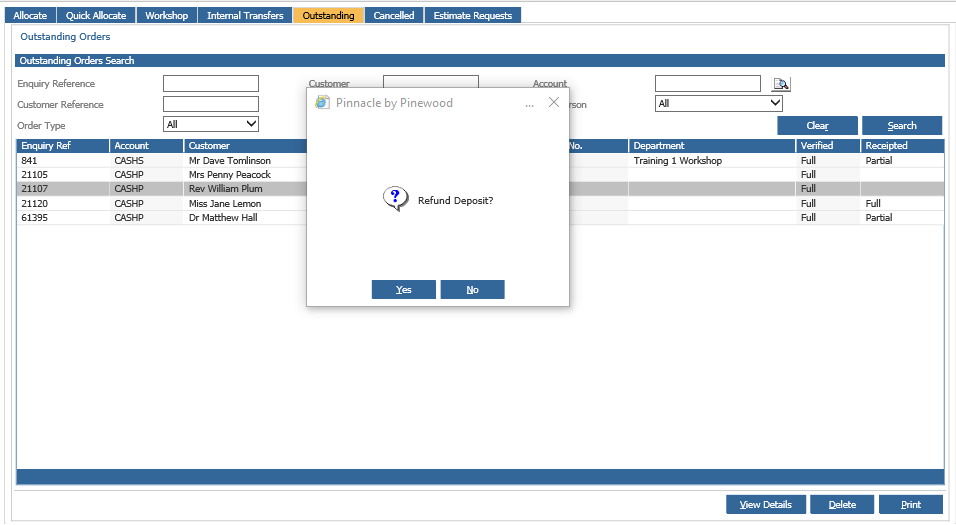The height and width of the screenshot is (525, 956).
Task: Switch to the Allocate tab
Action: click(30, 15)
